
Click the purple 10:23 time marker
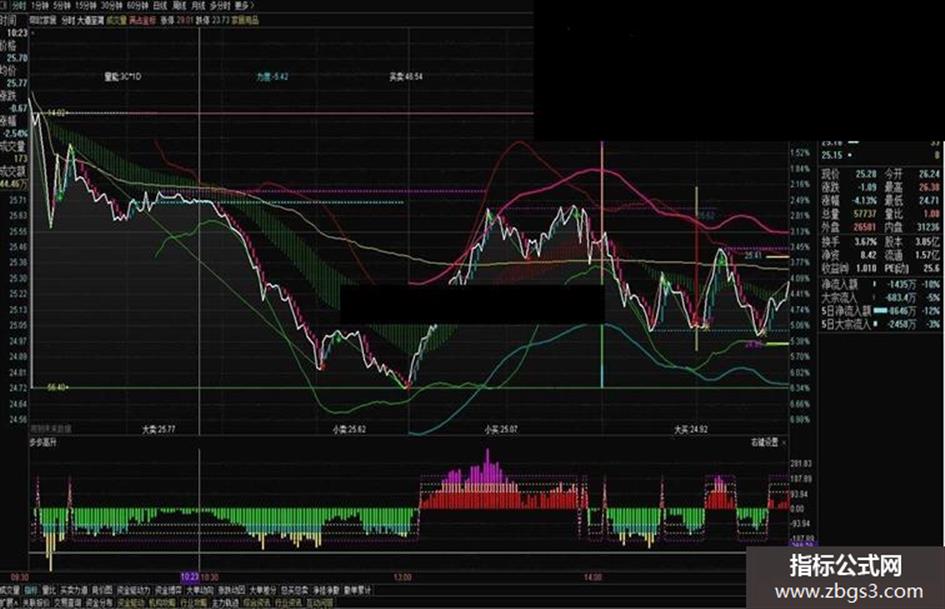(x=190, y=578)
